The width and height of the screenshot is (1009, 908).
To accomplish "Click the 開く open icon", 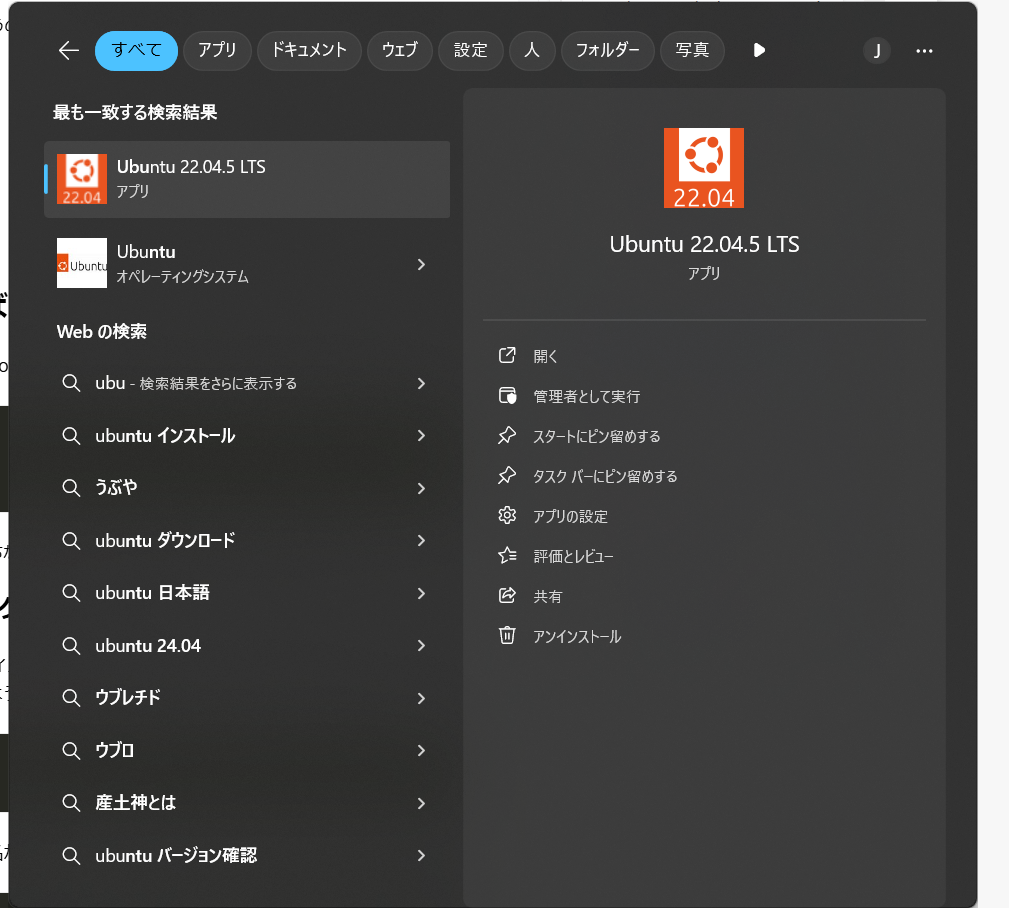I will pos(507,355).
